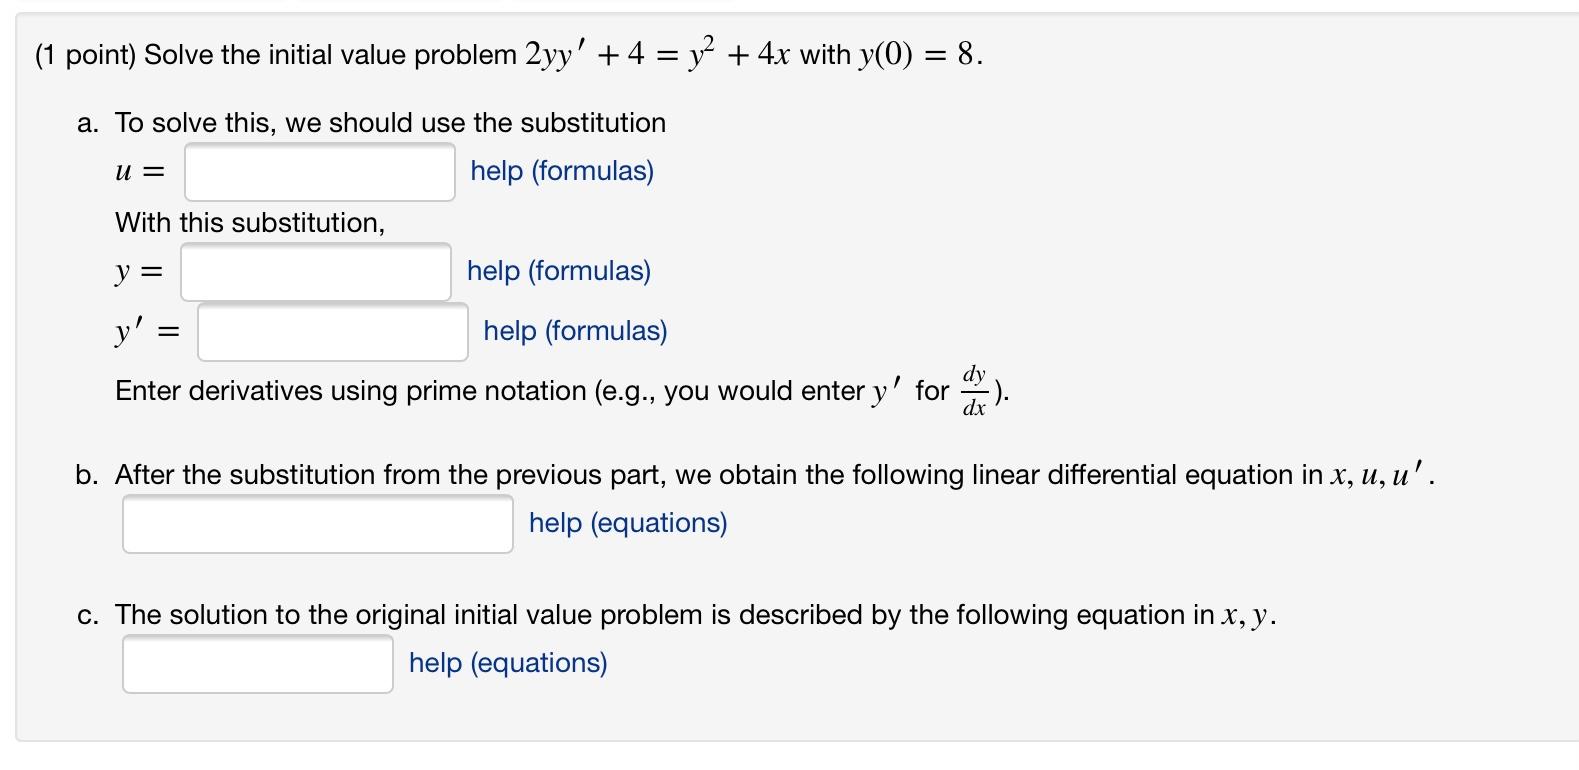The height and width of the screenshot is (770, 1579).
Task: Click the input field for y'
Action: (x=332, y=332)
